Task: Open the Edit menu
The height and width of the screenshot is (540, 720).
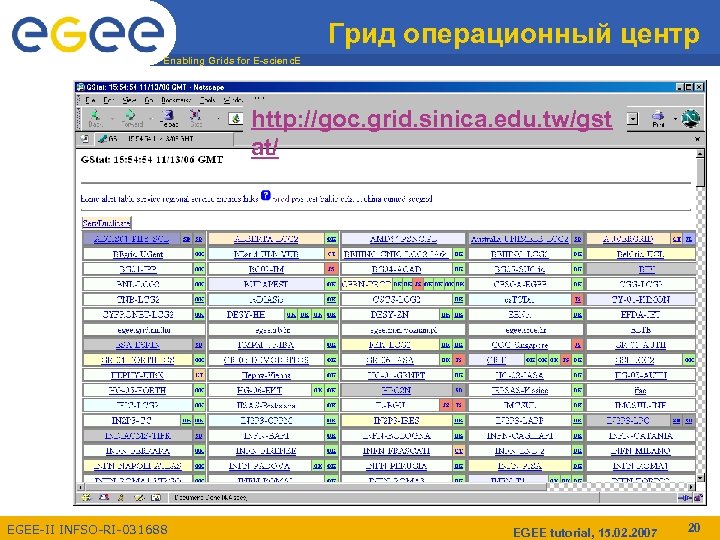Action: pyautogui.click(x=108, y=100)
